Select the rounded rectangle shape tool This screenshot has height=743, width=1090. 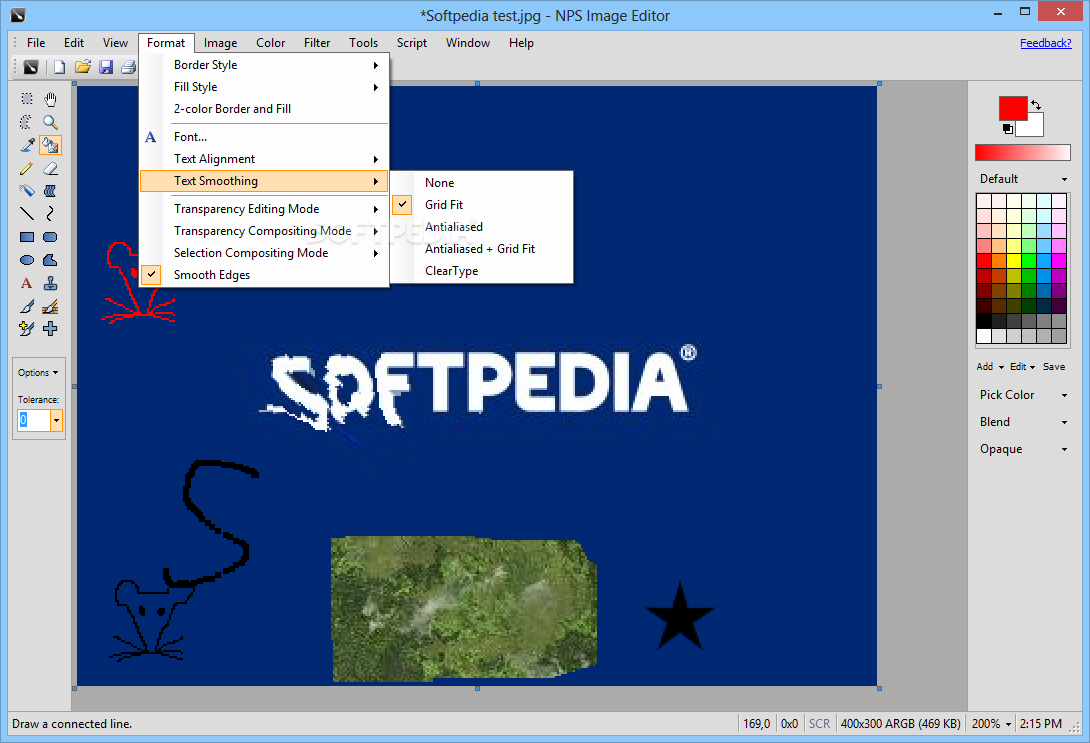click(50, 237)
